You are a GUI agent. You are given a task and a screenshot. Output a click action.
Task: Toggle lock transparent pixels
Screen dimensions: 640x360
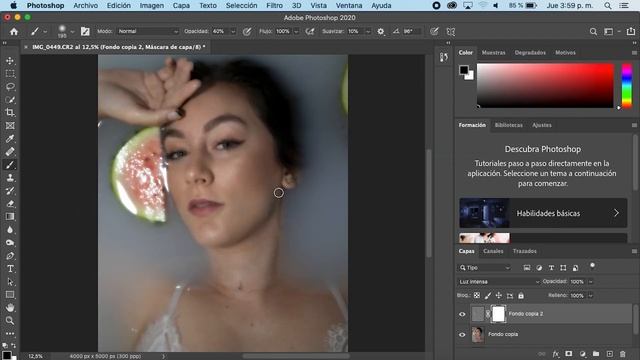[477, 295]
